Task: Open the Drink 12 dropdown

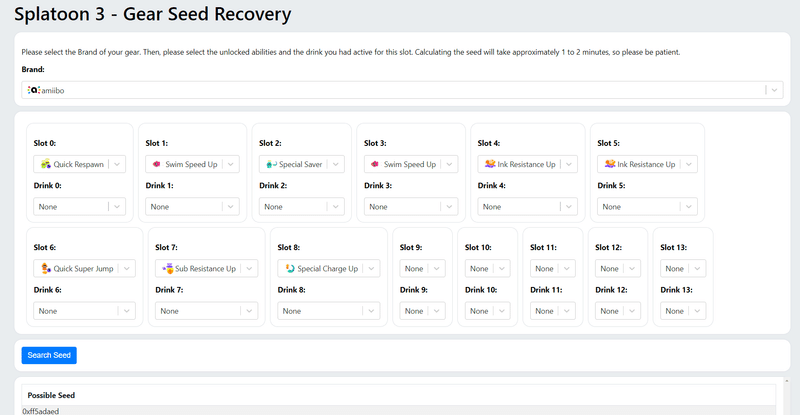Action: pos(618,310)
